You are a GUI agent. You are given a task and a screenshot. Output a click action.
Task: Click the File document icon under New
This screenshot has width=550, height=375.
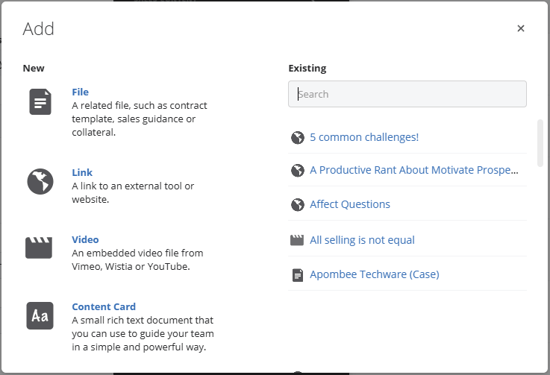(40, 102)
